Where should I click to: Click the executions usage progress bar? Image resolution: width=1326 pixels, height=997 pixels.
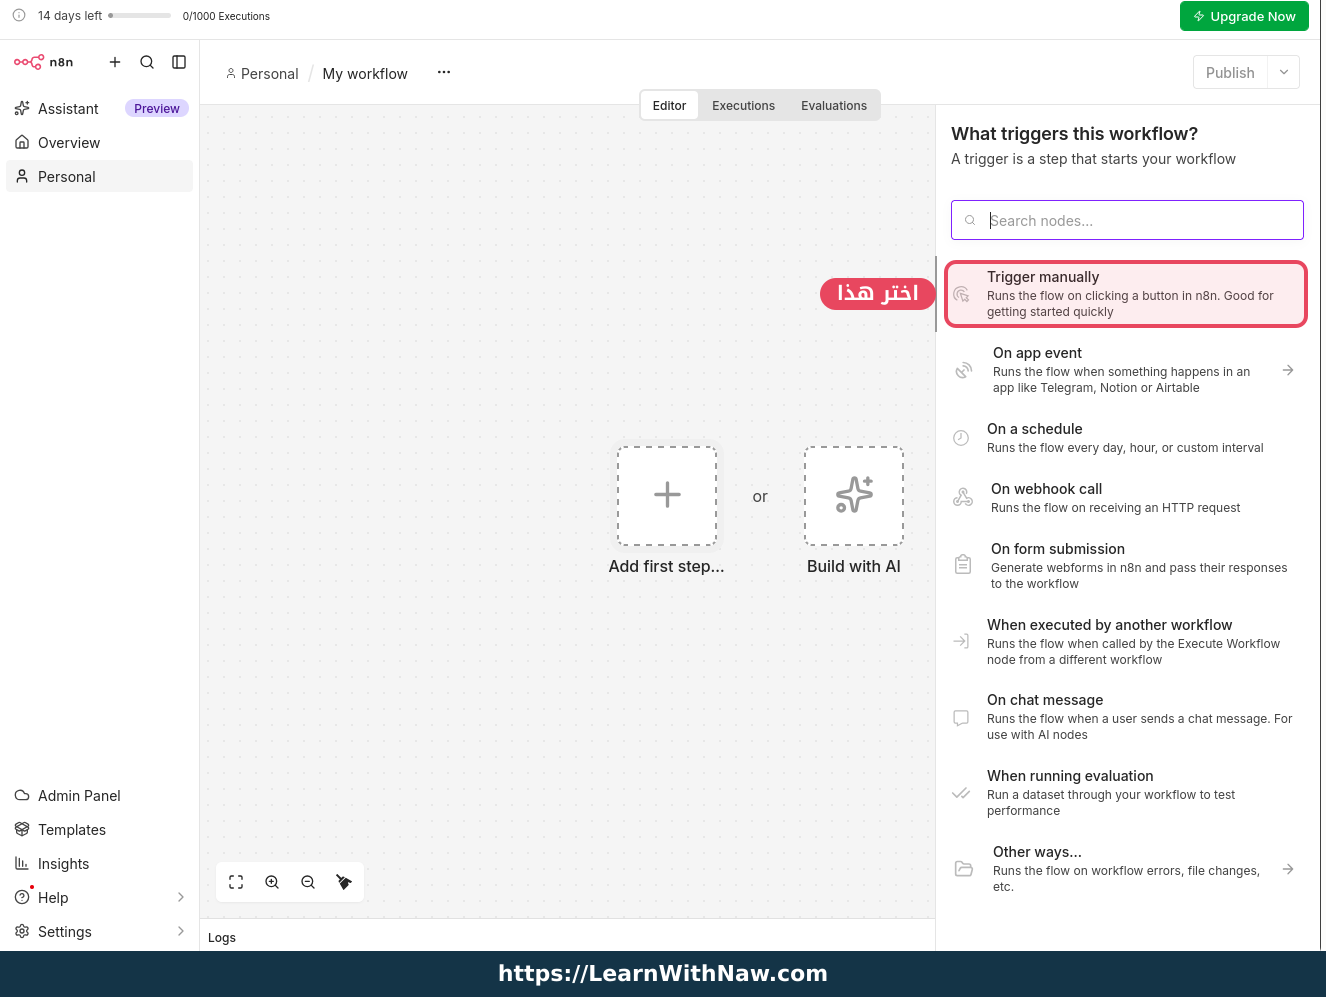tap(139, 16)
